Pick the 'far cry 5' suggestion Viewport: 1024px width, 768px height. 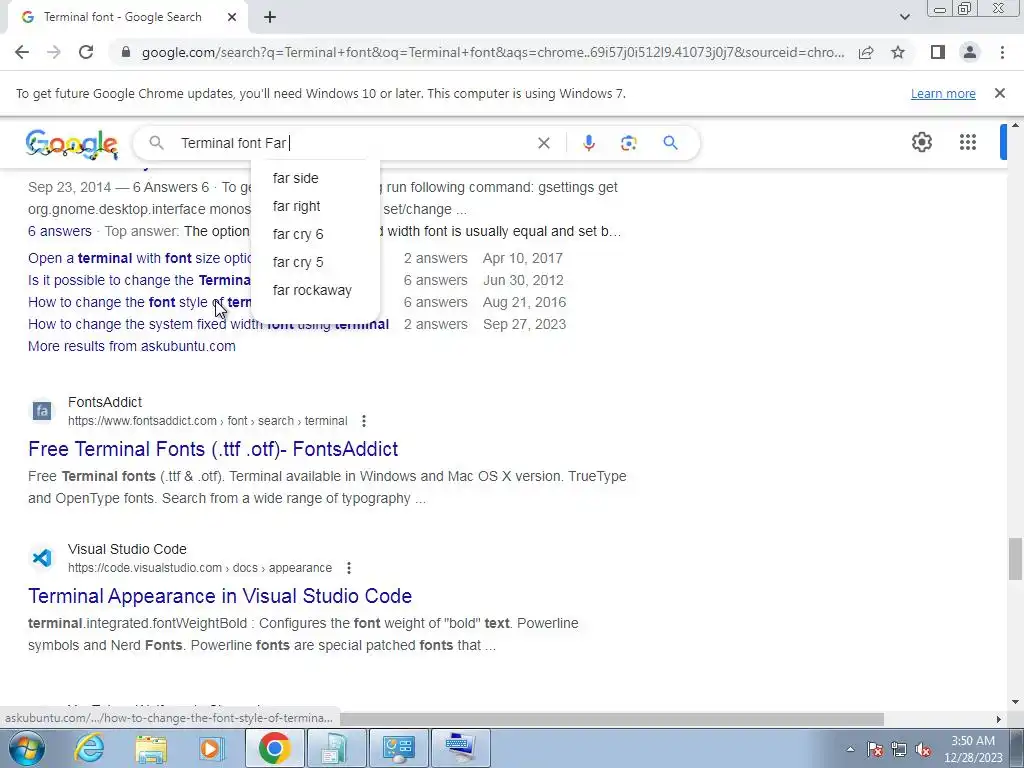click(x=315, y=263)
